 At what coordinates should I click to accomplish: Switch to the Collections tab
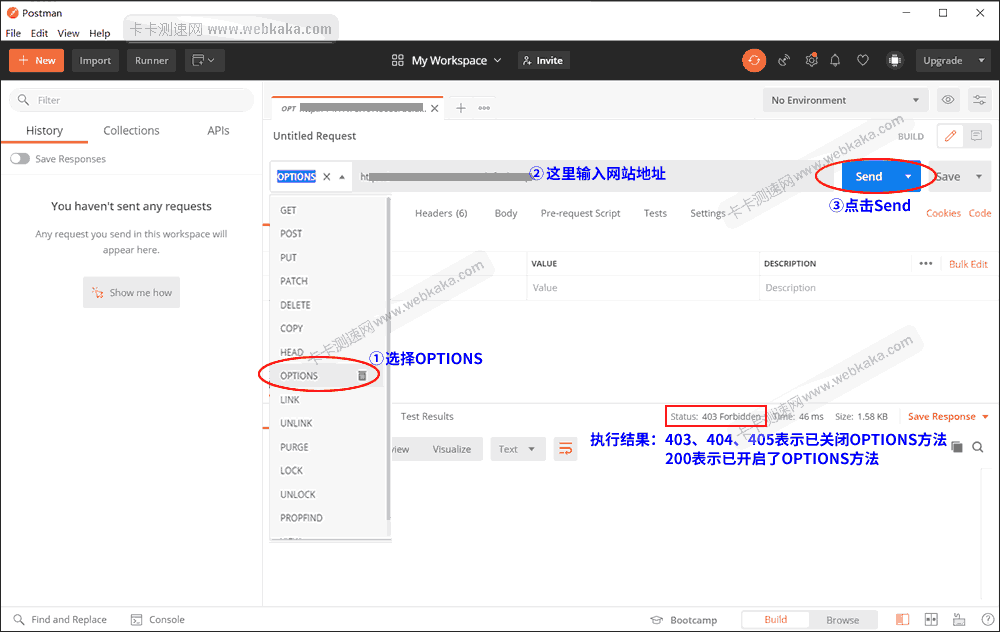131,131
